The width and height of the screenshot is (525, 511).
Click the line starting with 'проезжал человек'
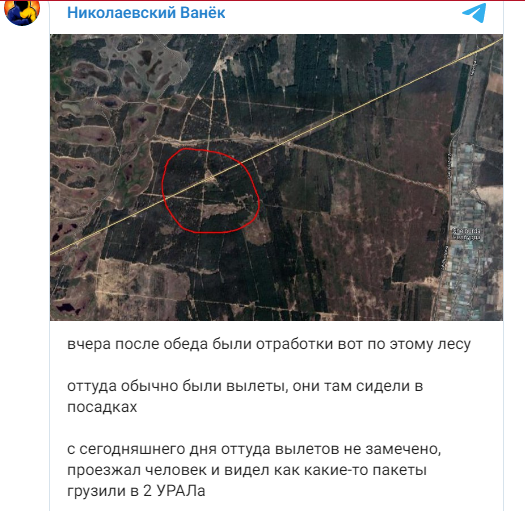247,470
